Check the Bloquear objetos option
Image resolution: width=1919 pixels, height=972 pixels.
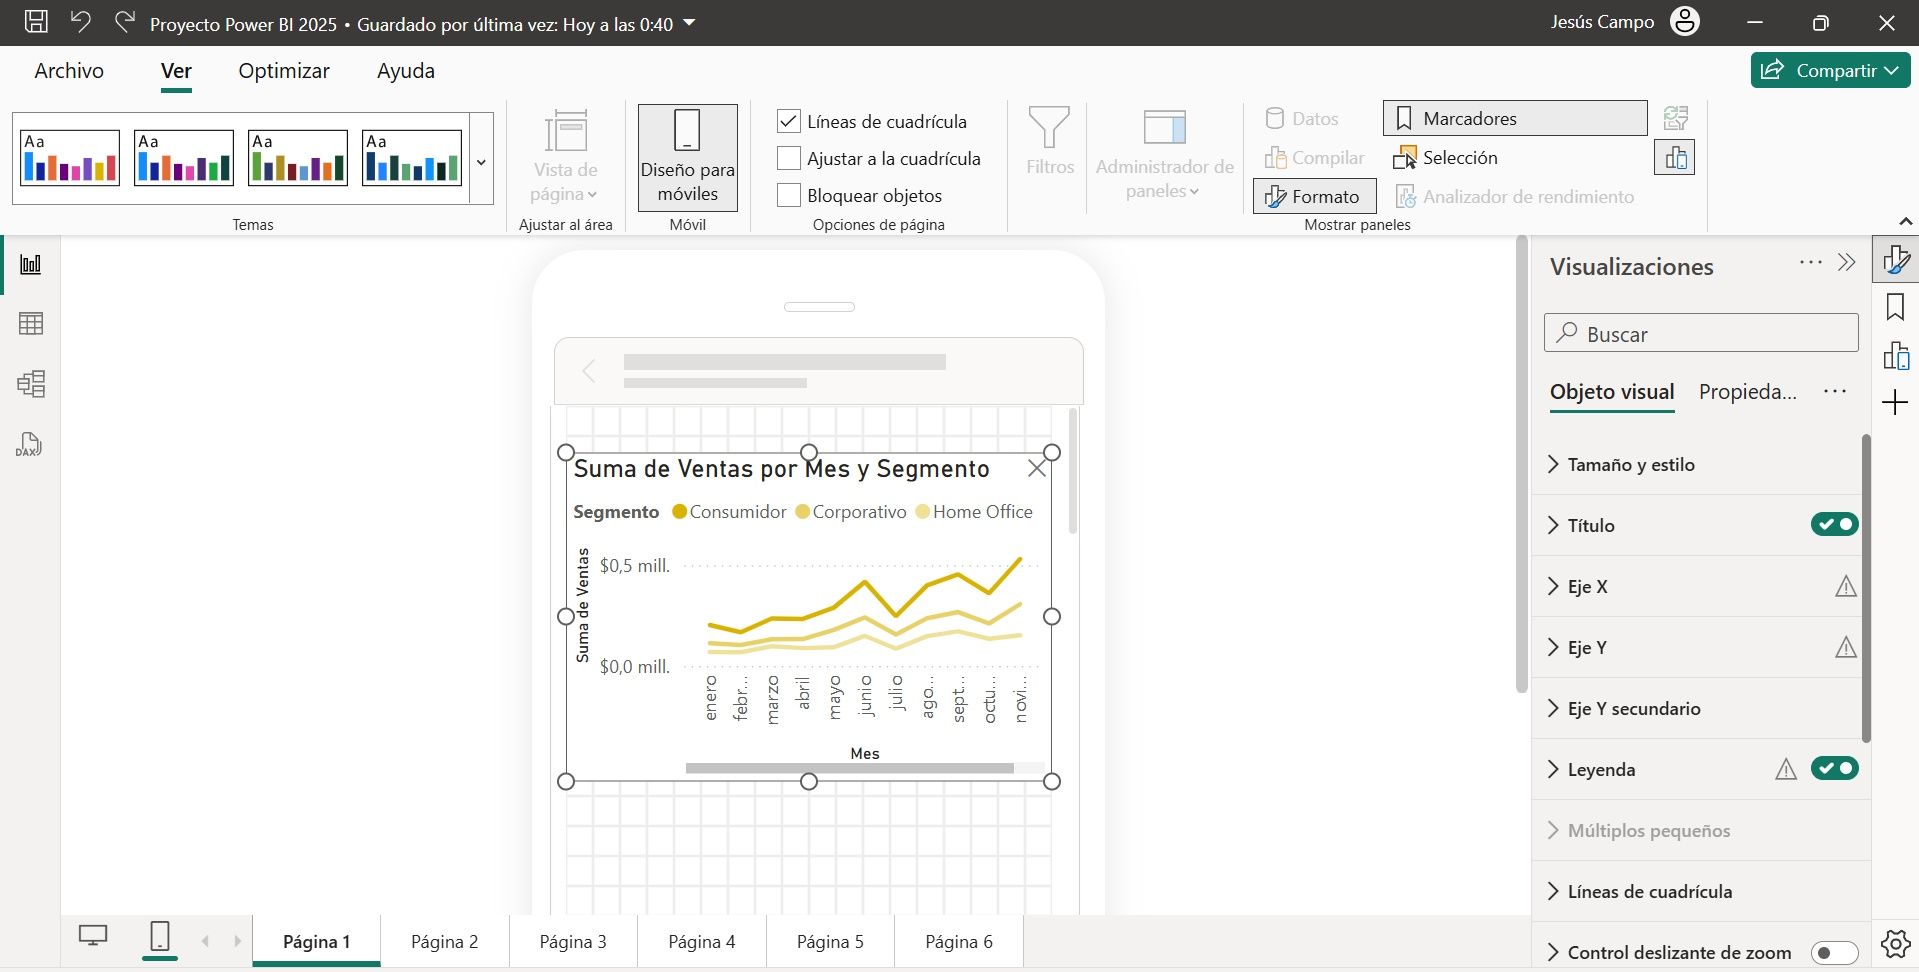789,196
